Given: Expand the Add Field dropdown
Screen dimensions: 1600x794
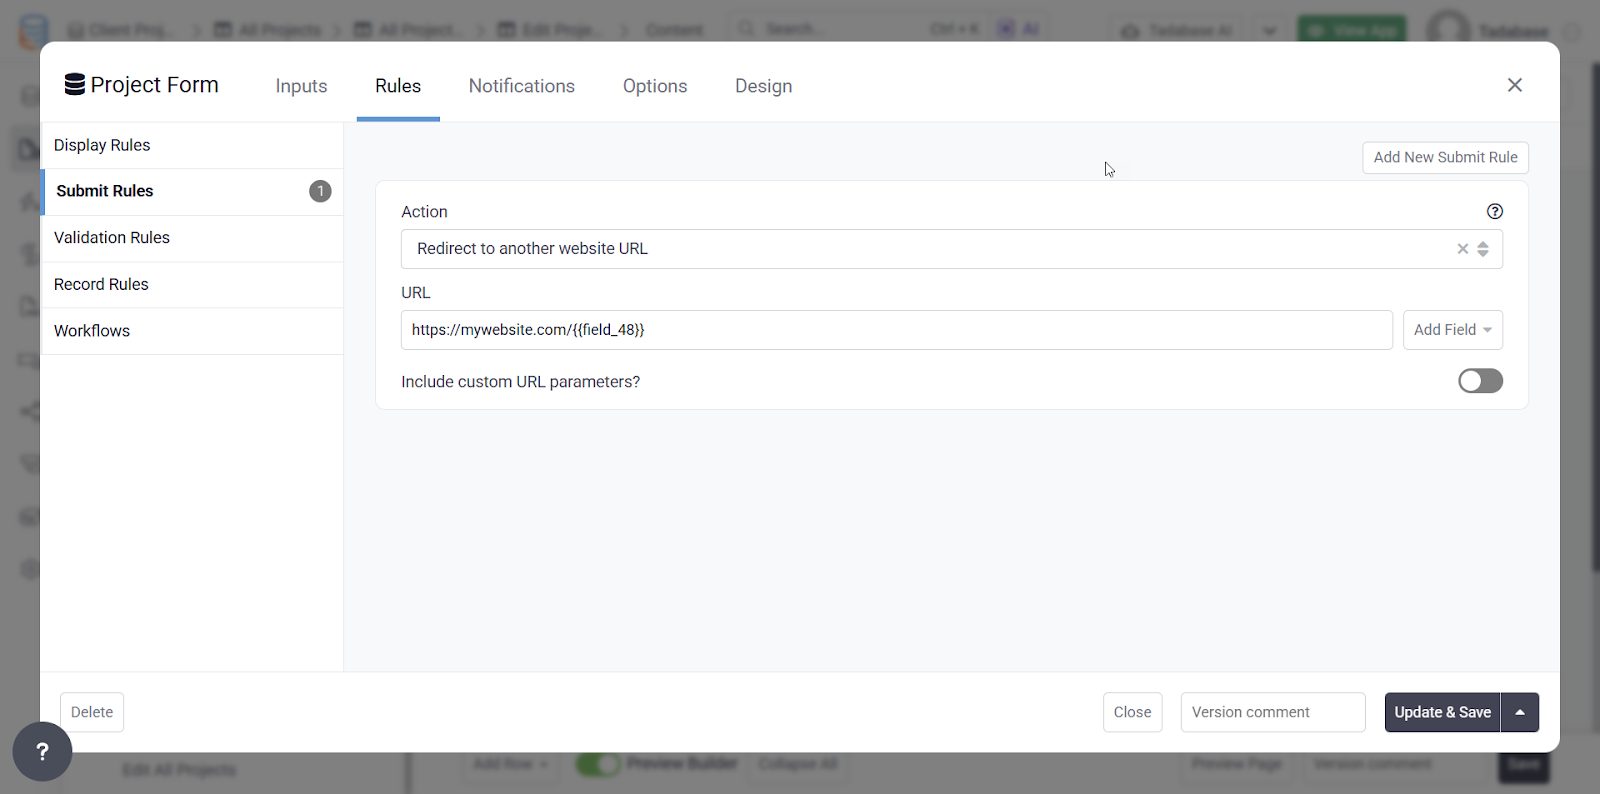Looking at the screenshot, I should [x=1452, y=330].
